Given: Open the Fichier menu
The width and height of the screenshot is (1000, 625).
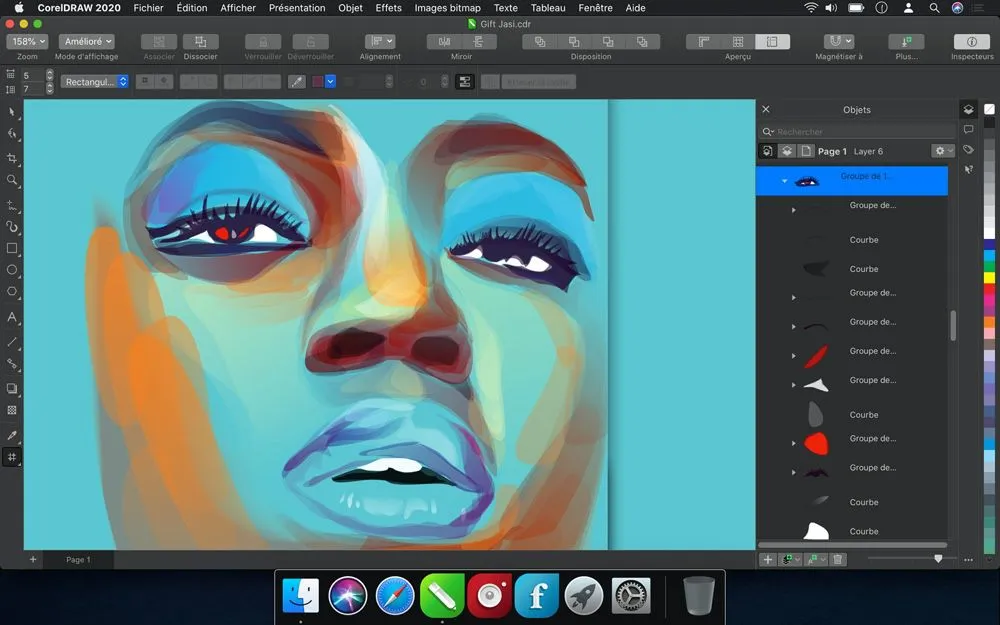Looking at the screenshot, I should click(x=148, y=8).
